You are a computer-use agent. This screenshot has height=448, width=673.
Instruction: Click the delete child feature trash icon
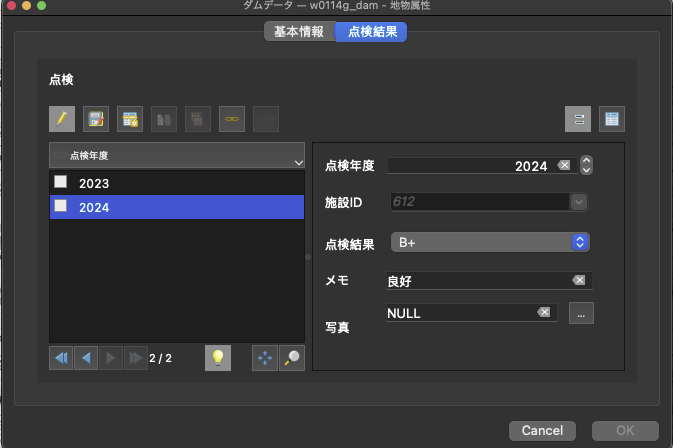(x=198, y=119)
